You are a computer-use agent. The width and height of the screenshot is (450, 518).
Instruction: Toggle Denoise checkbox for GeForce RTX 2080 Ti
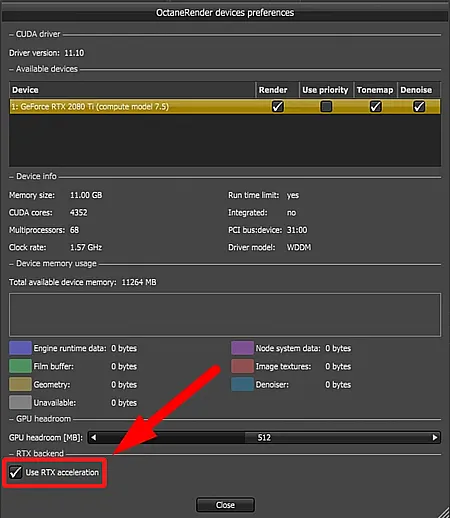point(419,107)
